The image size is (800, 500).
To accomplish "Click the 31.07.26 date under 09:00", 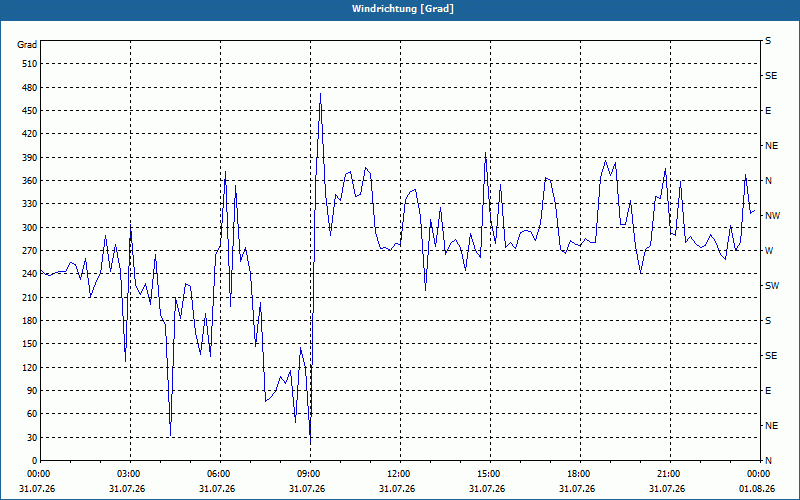I will tap(307, 489).
